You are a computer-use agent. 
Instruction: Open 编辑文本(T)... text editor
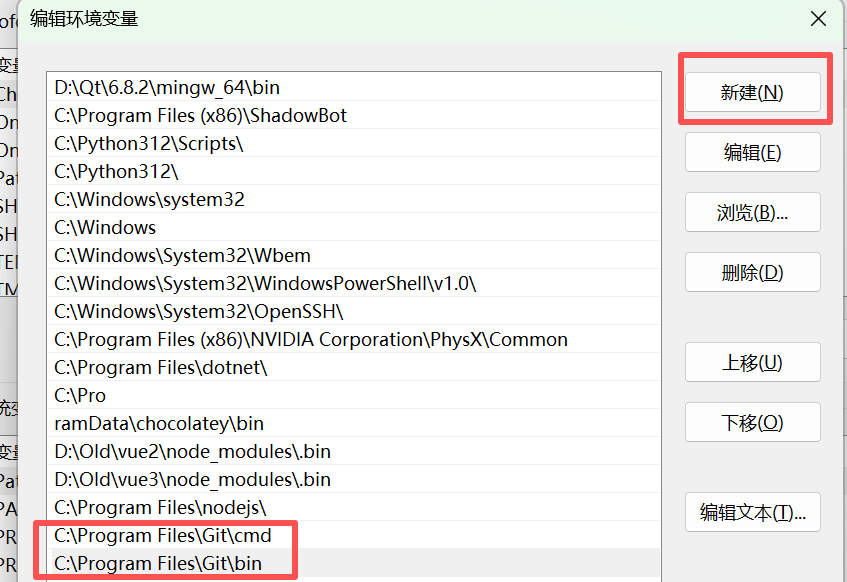(752, 512)
